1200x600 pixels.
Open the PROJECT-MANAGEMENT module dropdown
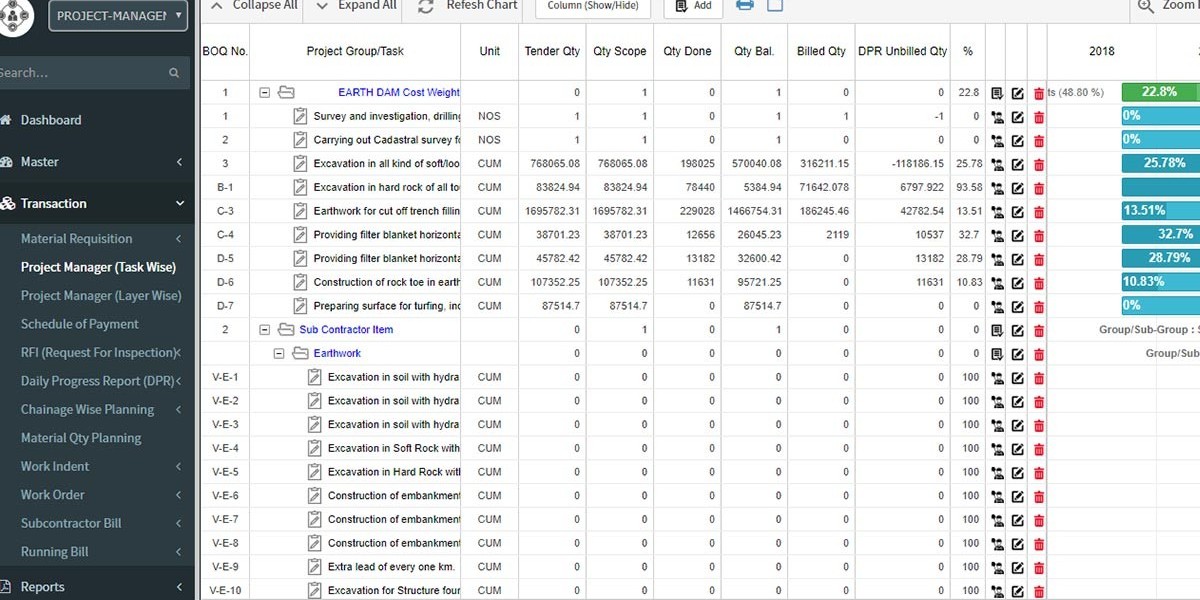point(118,16)
